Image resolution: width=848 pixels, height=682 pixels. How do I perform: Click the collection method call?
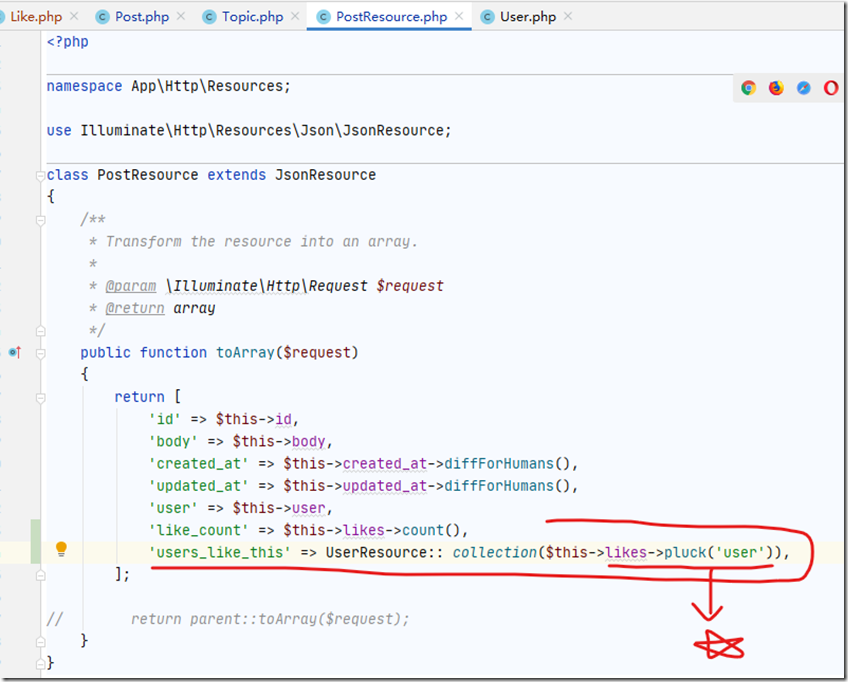pos(494,553)
